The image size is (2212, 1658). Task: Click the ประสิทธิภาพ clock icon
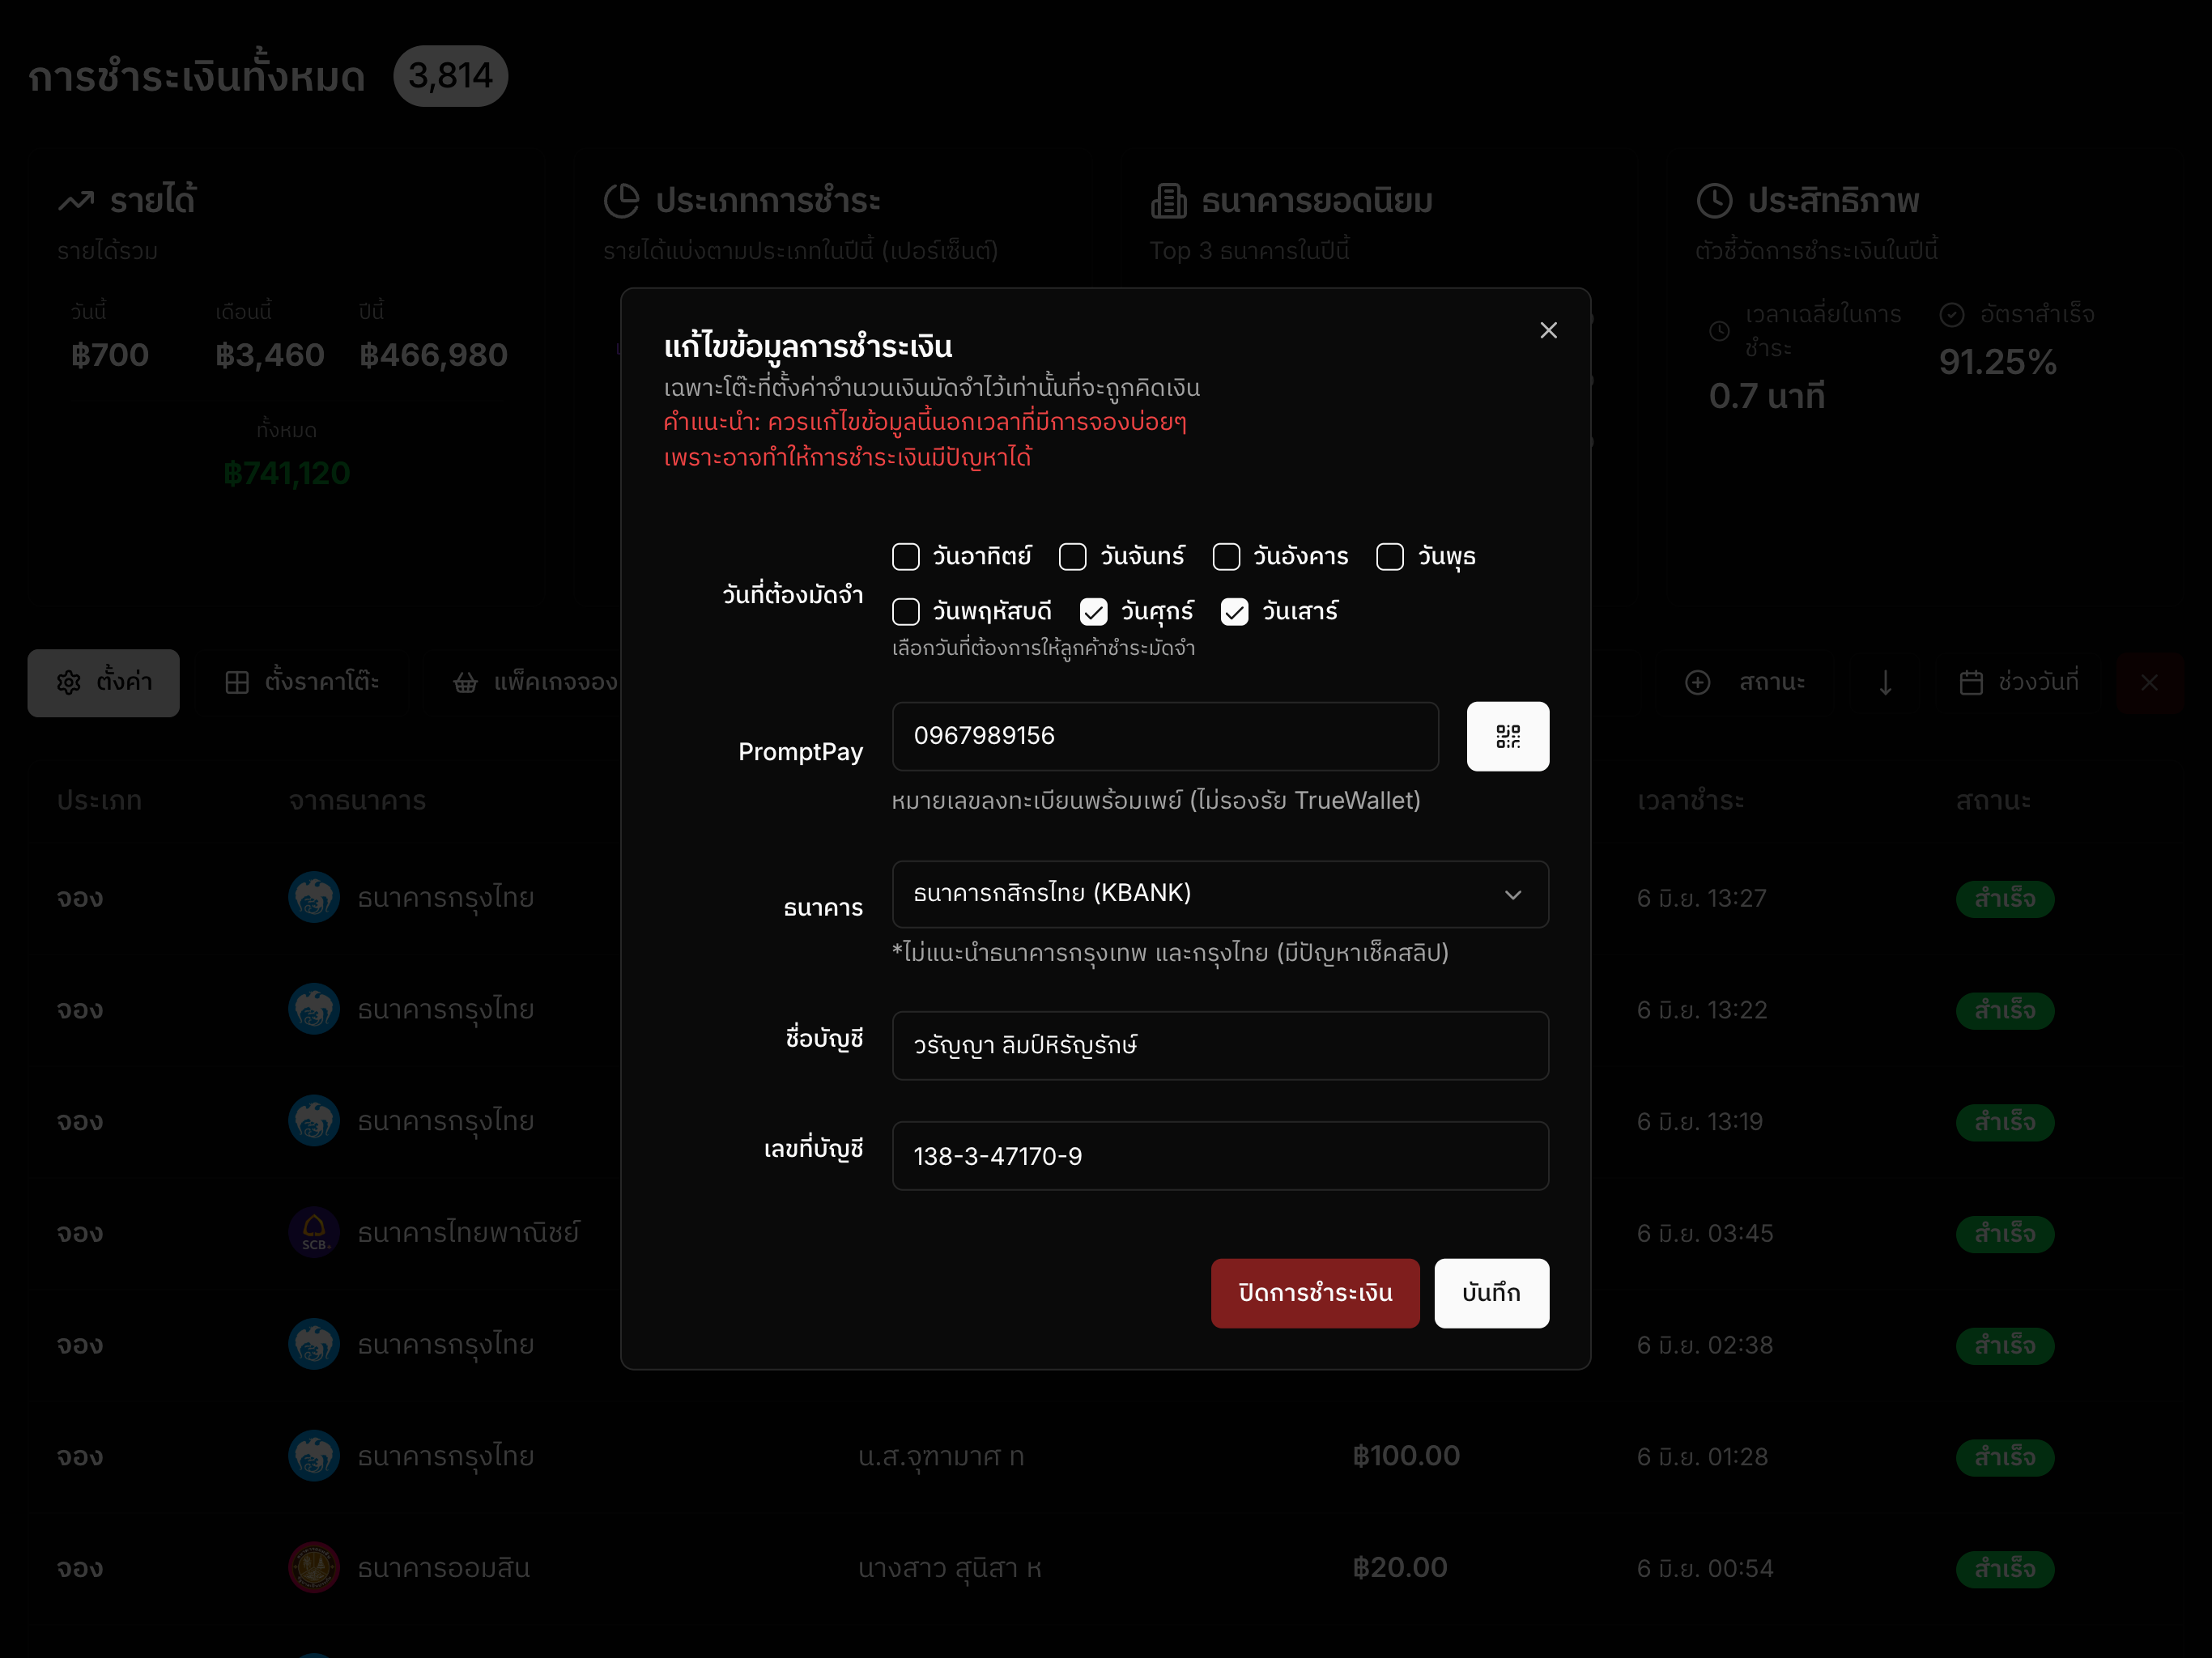pos(1714,201)
